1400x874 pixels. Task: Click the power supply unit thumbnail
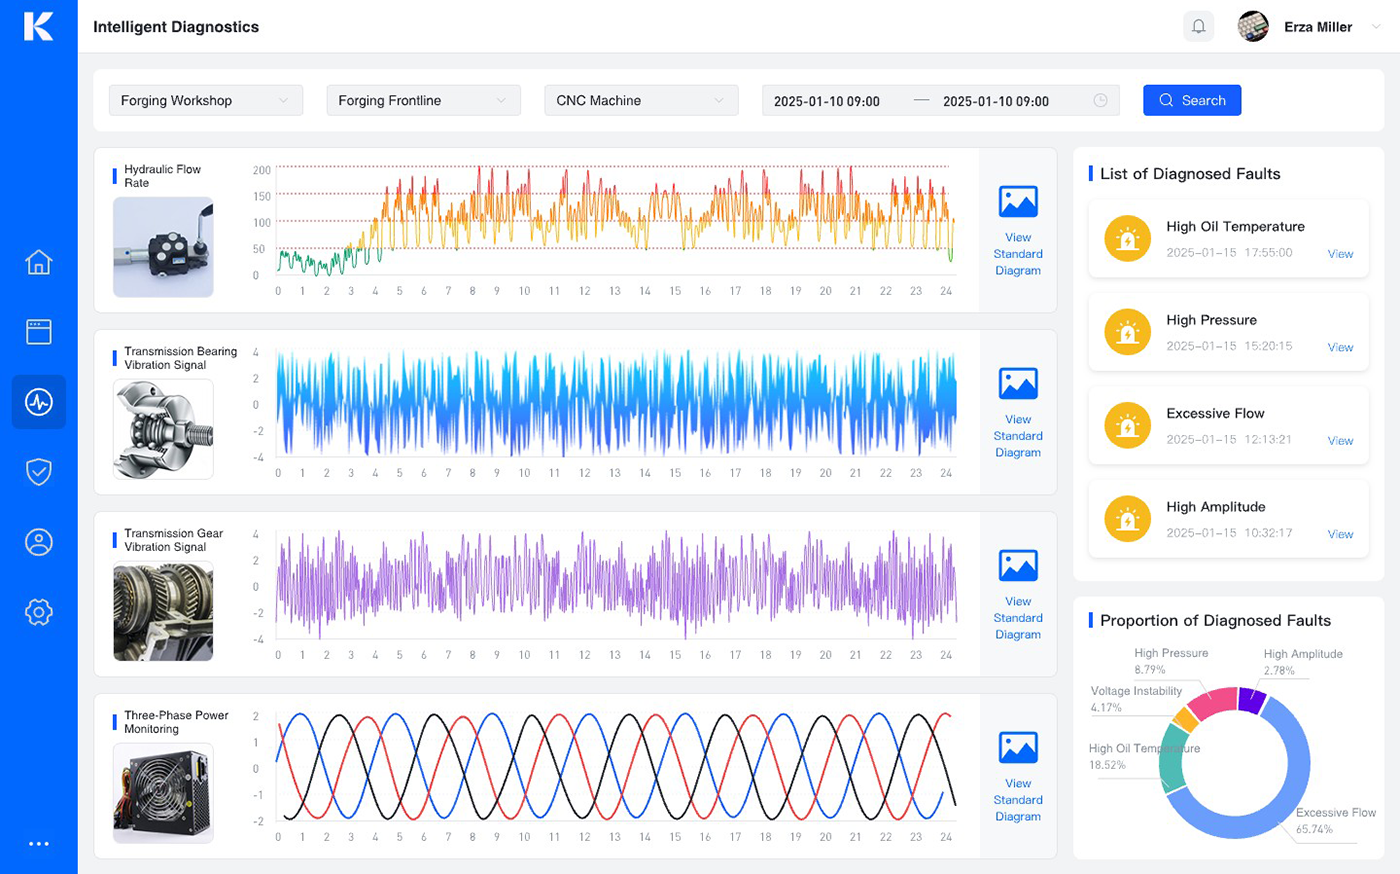[163, 793]
